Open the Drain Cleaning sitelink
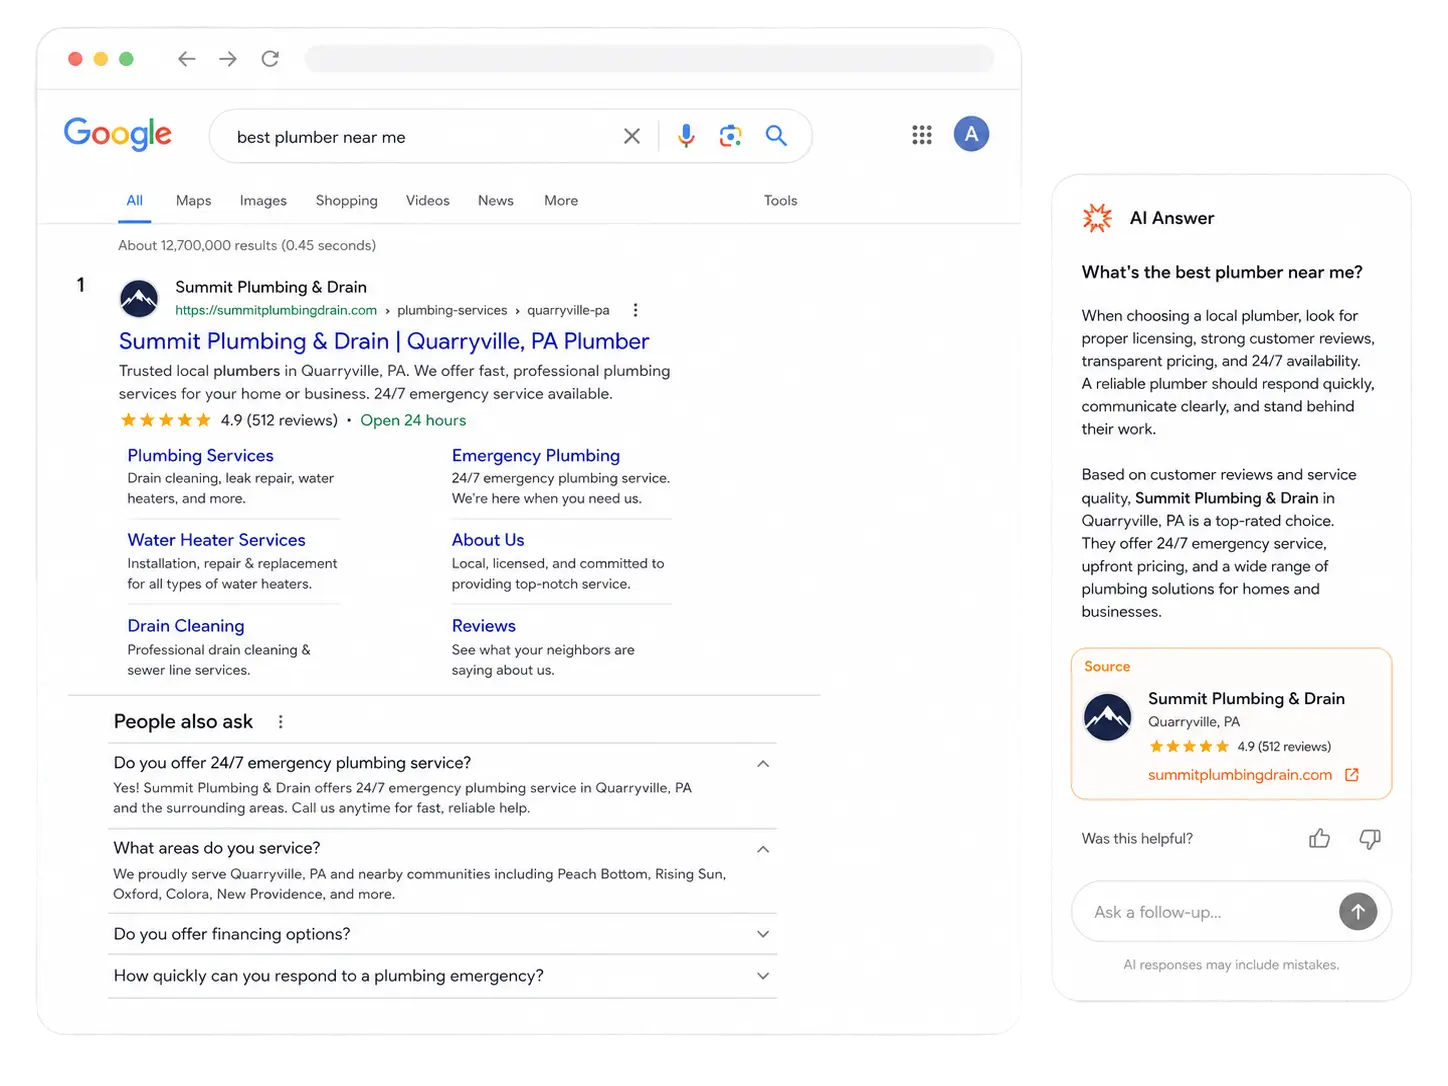 click(186, 626)
